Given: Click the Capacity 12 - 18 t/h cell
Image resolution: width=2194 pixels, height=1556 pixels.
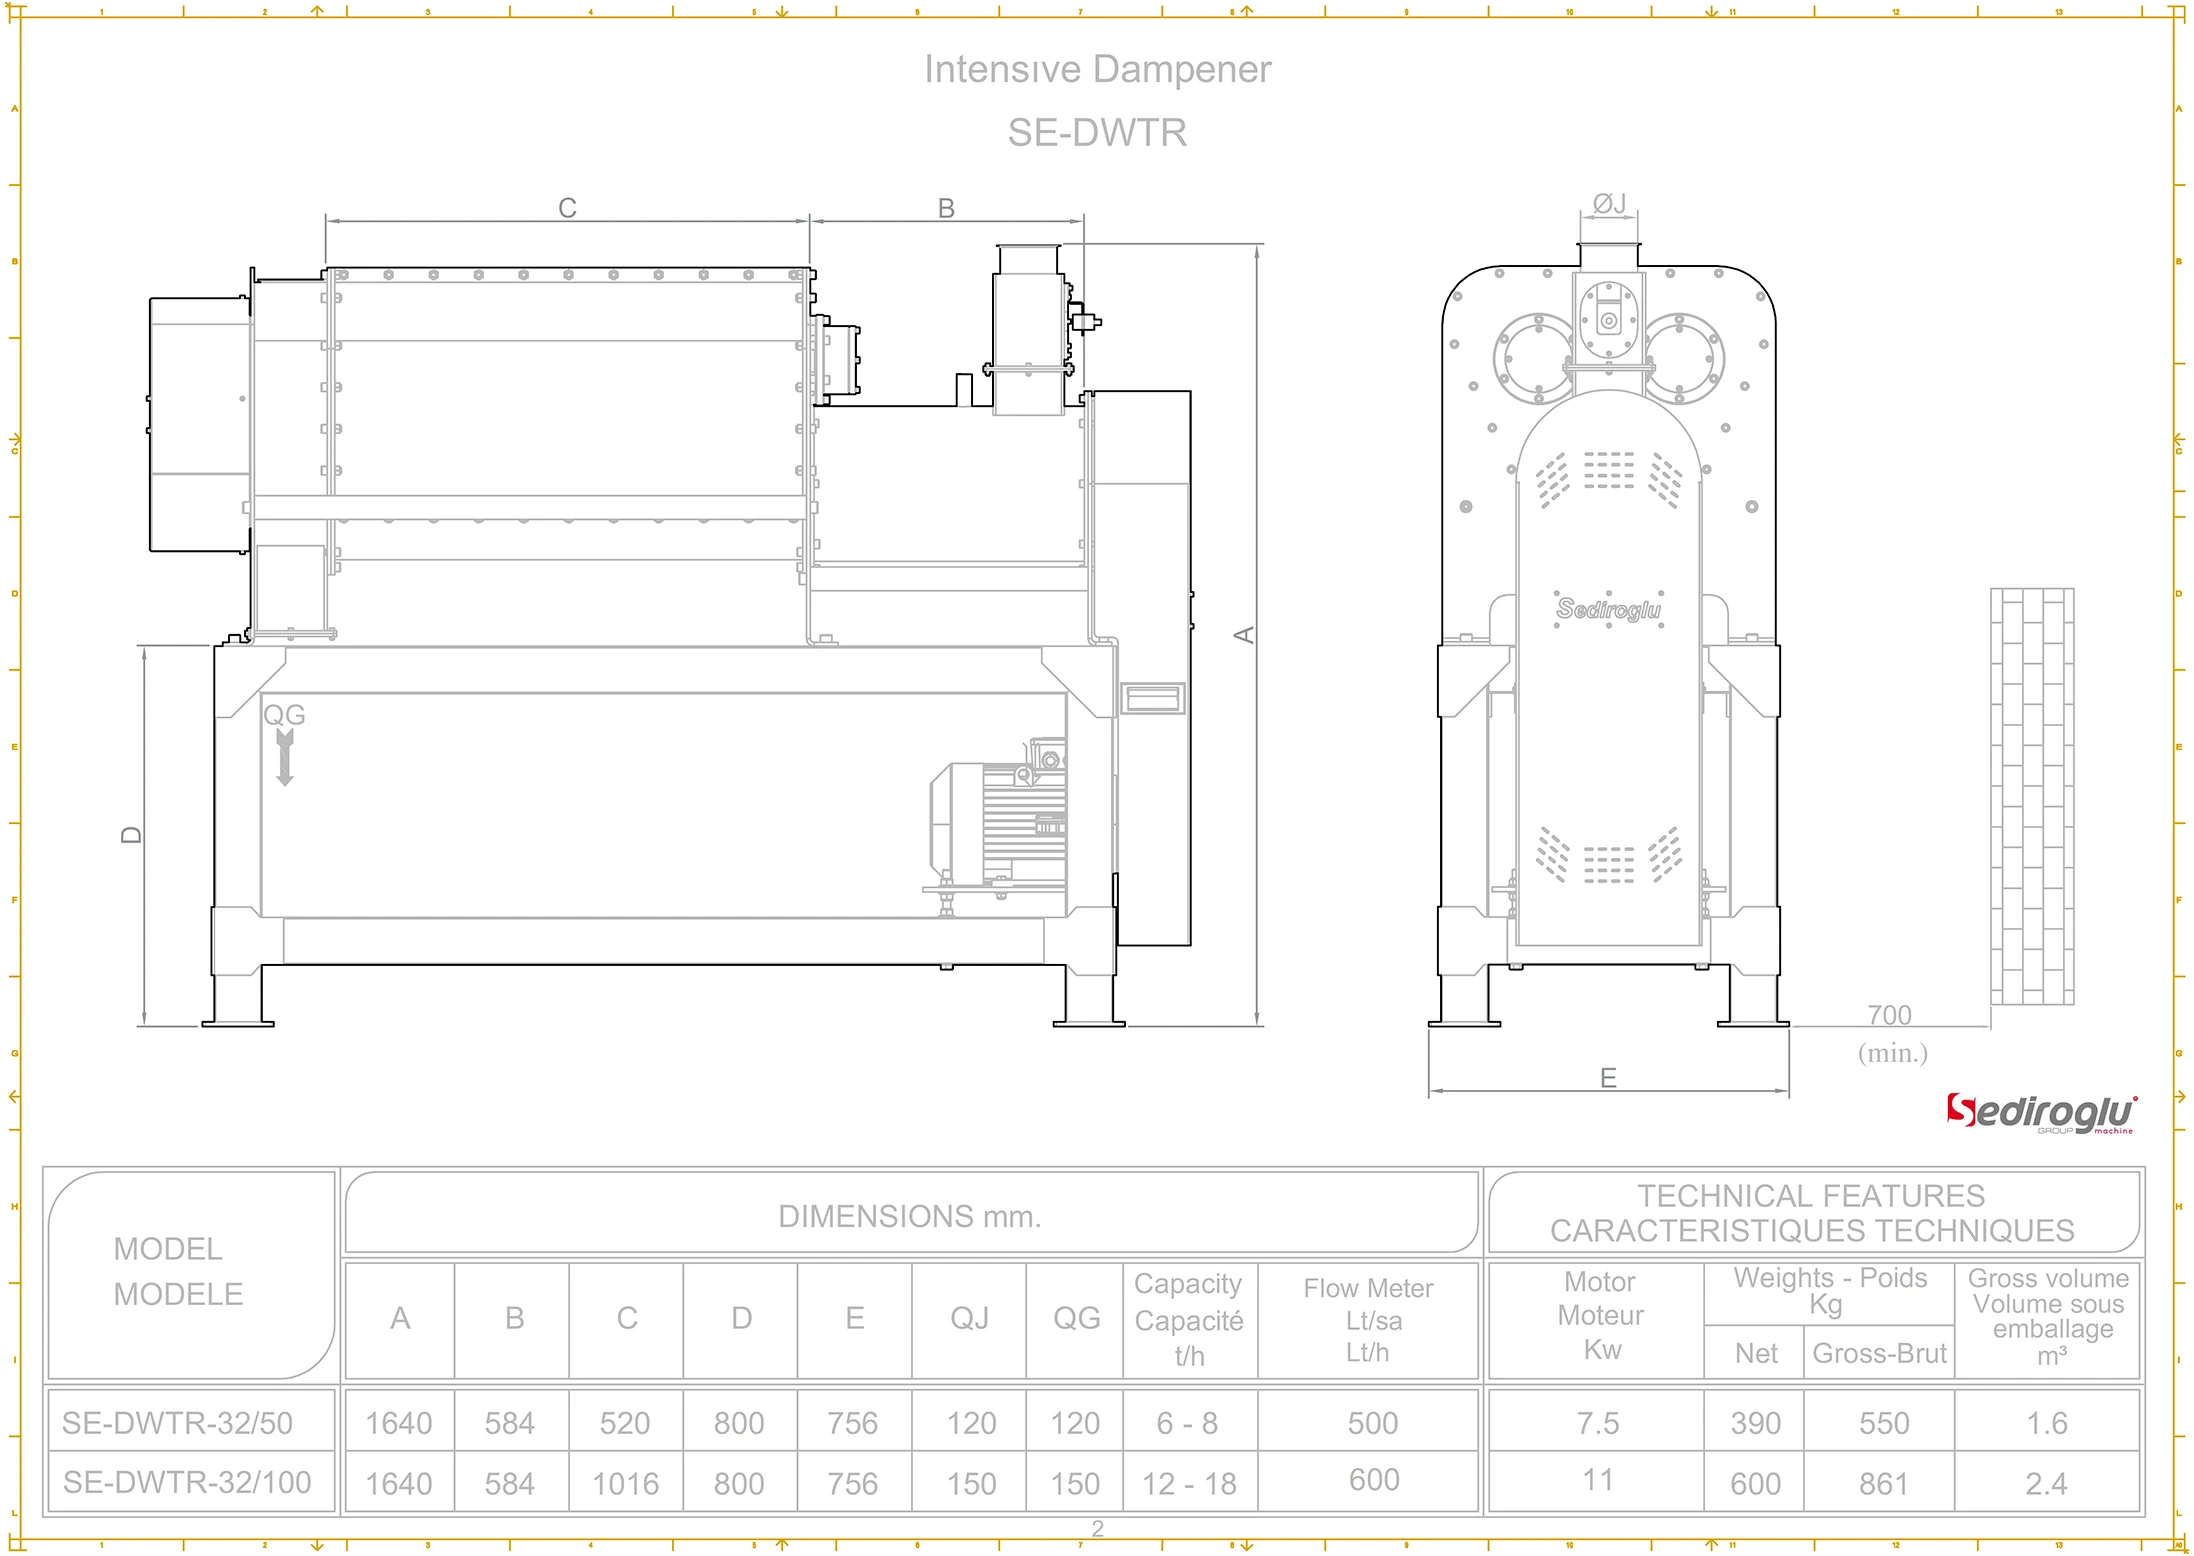Looking at the screenshot, I should [1188, 1483].
